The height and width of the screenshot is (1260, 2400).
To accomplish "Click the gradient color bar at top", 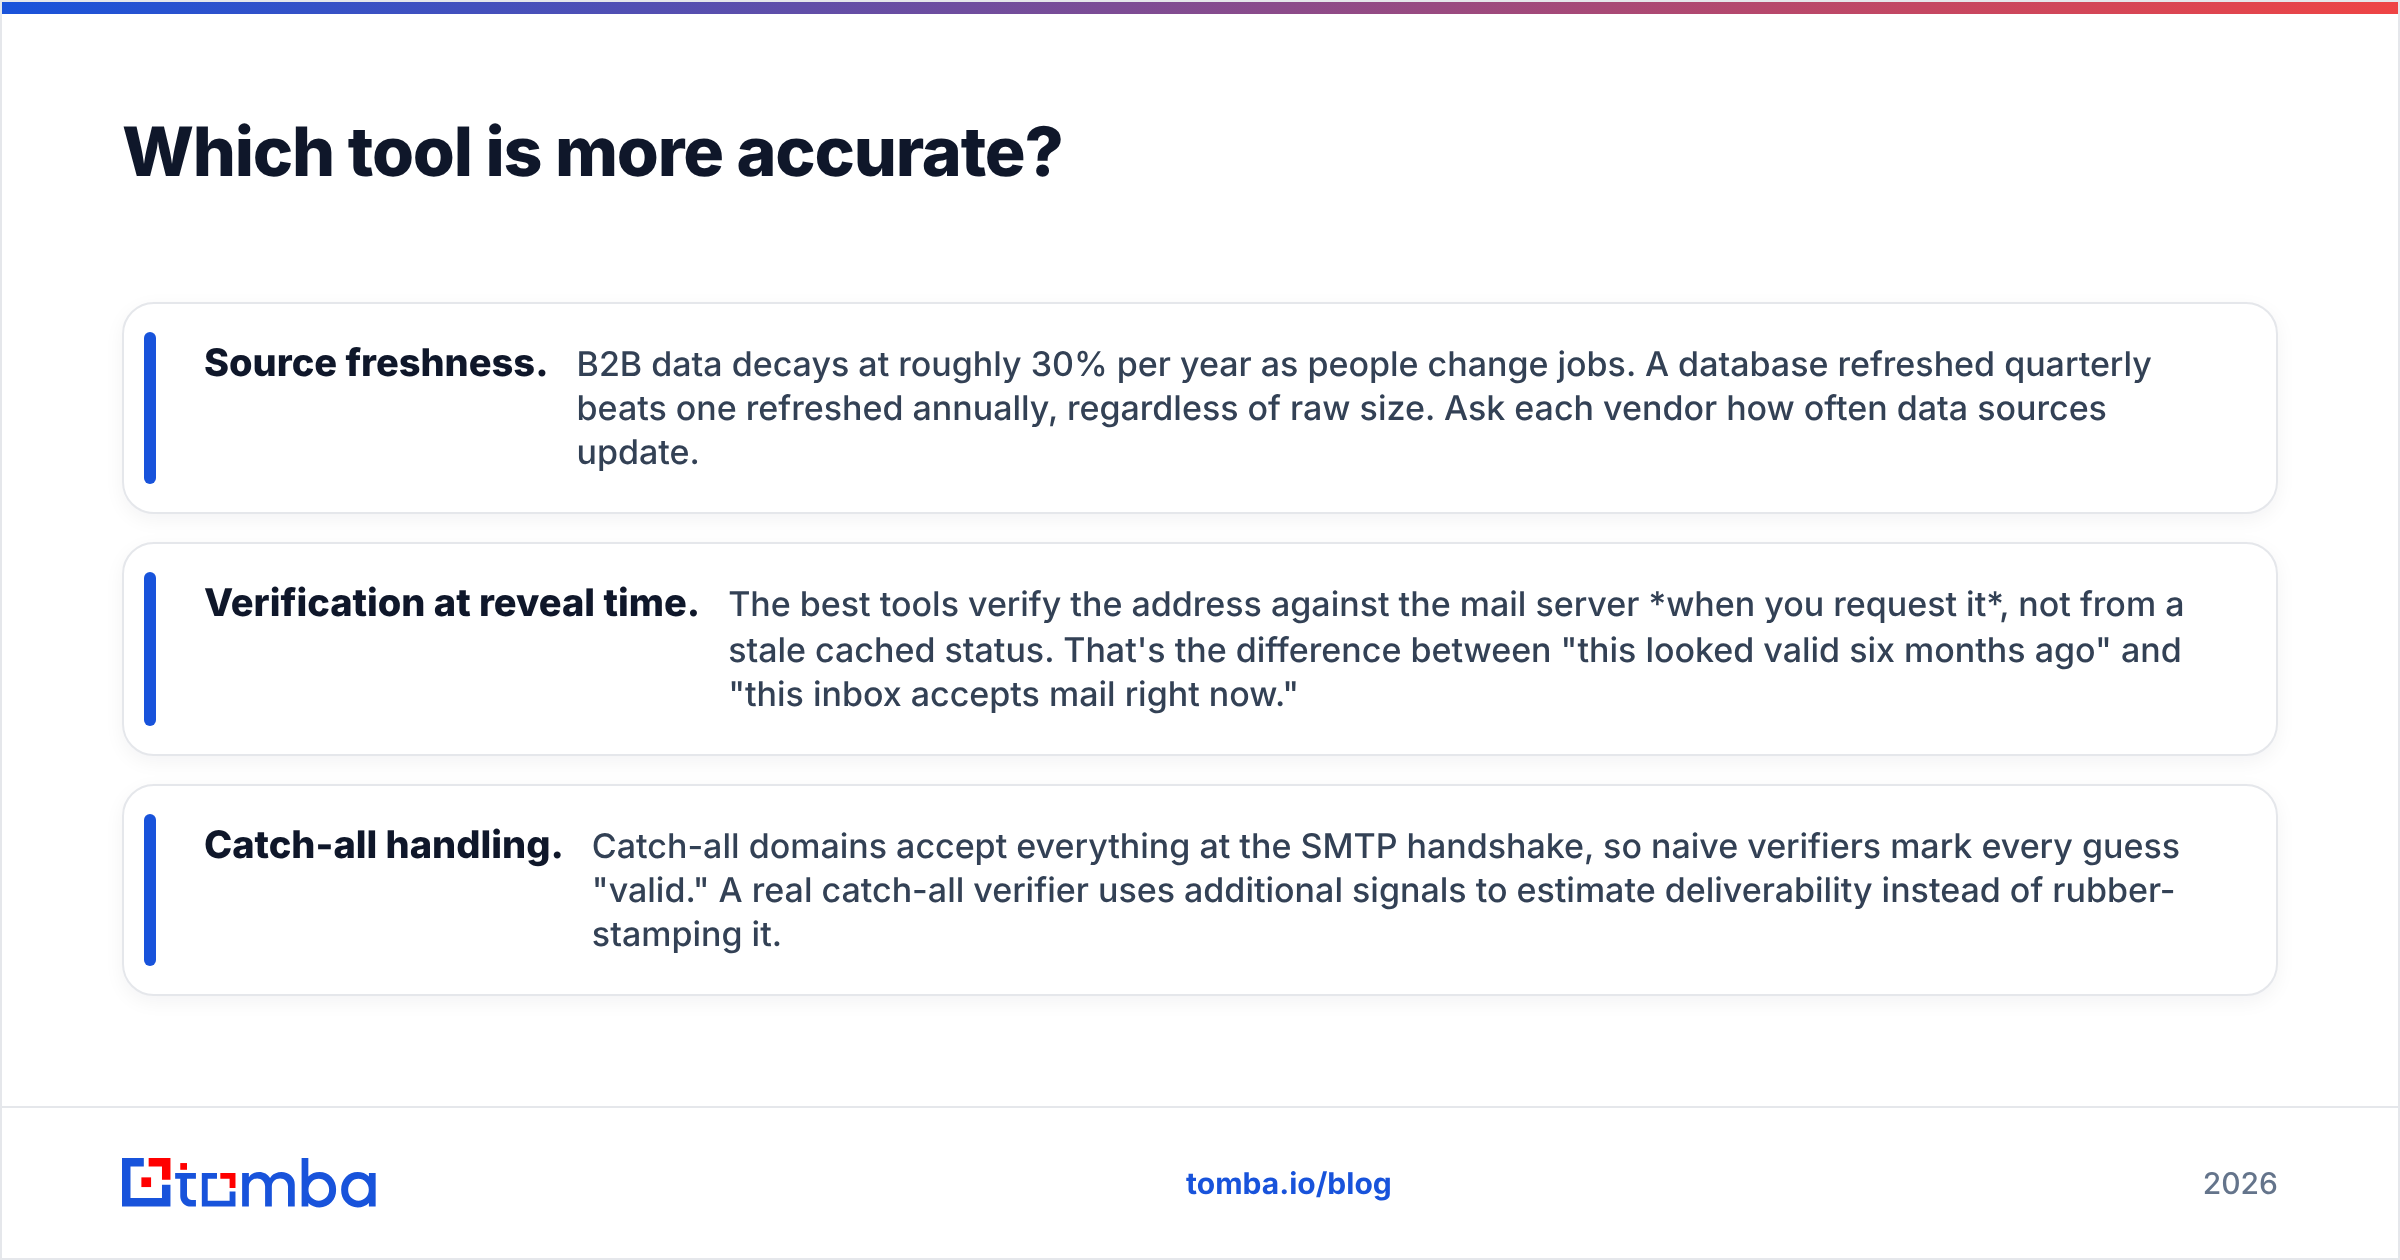I will click(x=1200, y=7).
